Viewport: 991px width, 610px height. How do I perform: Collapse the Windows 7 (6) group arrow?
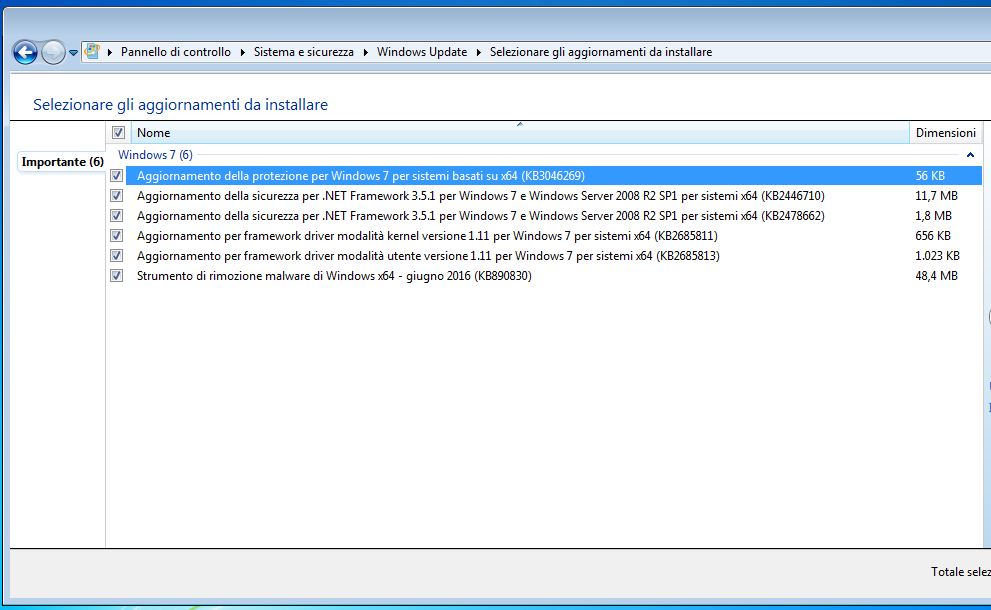[970, 154]
